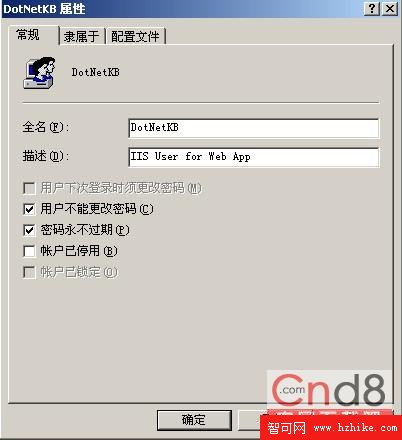Confirm with the 确定 button
Viewport: 402px width, 440px height.
tap(194, 420)
